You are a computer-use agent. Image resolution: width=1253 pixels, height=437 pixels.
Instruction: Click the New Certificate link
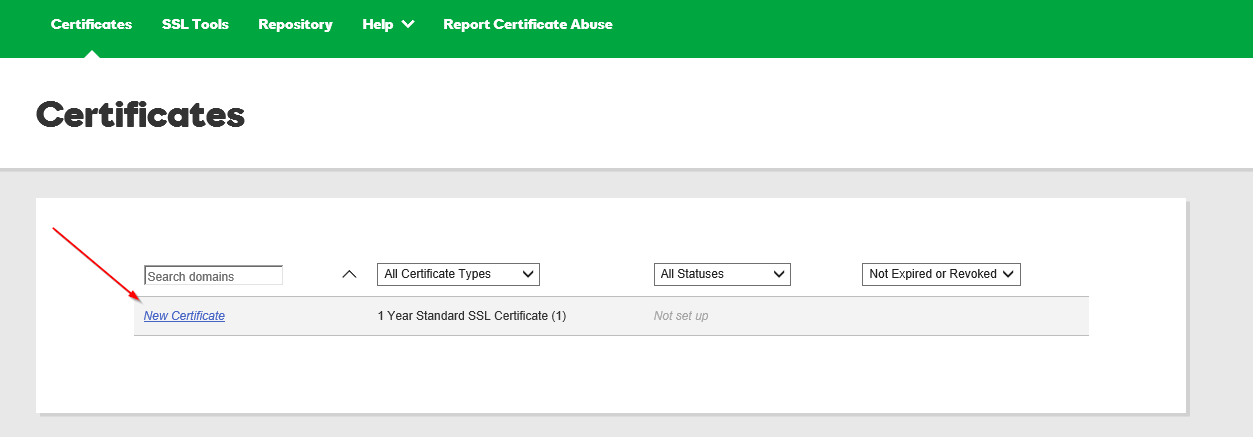click(184, 316)
